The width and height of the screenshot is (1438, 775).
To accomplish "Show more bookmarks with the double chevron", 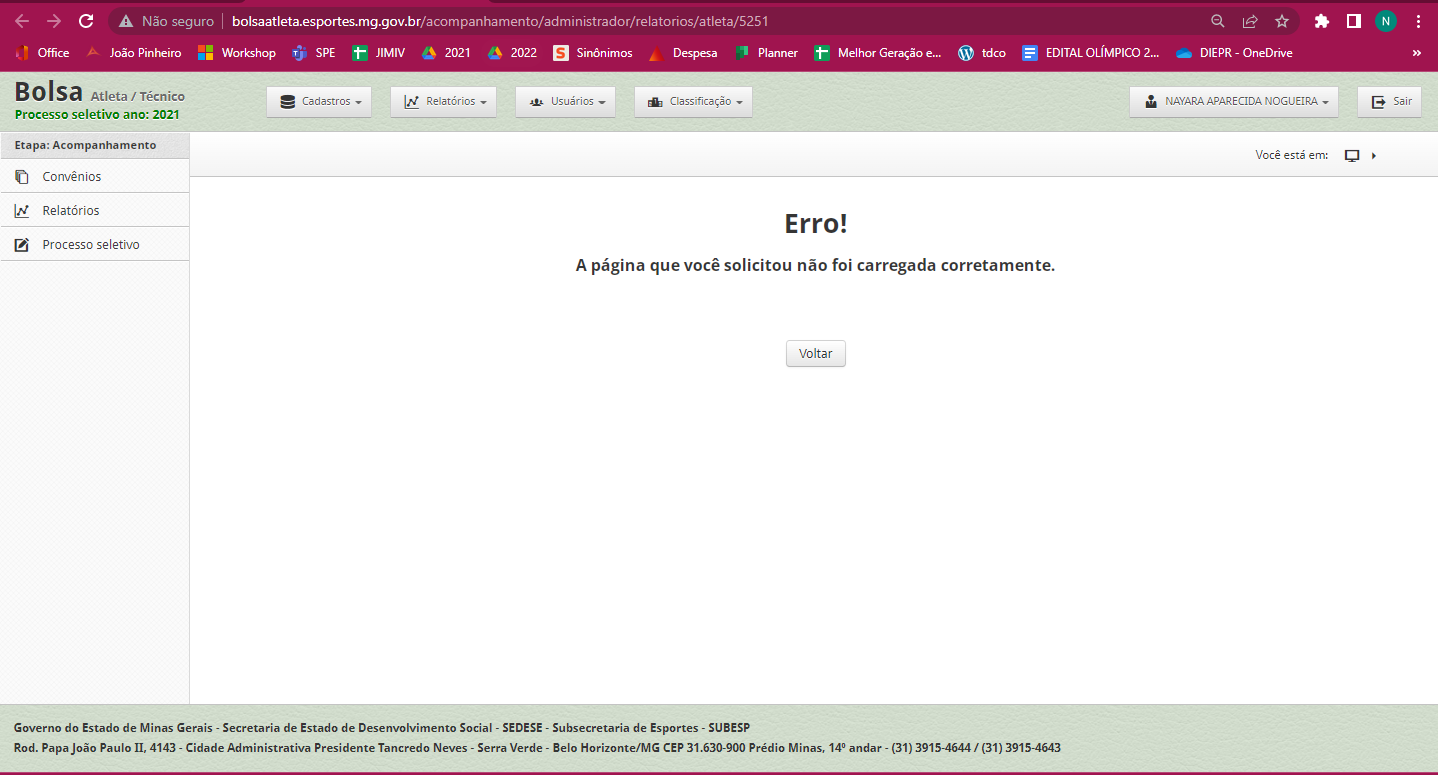I will coord(1416,53).
